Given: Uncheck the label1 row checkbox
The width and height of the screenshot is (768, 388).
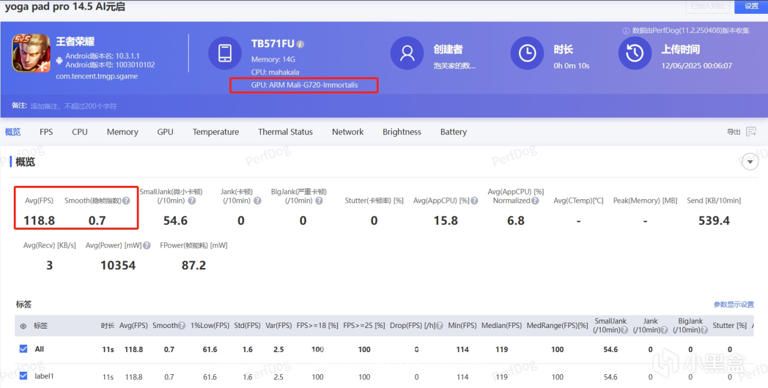Looking at the screenshot, I should point(23,376).
